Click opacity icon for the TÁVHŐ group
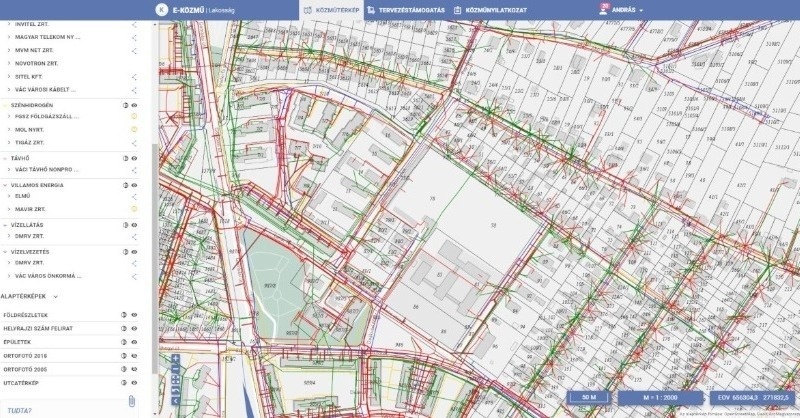The width and height of the screenshot is (800, 418). pos(125,157)
